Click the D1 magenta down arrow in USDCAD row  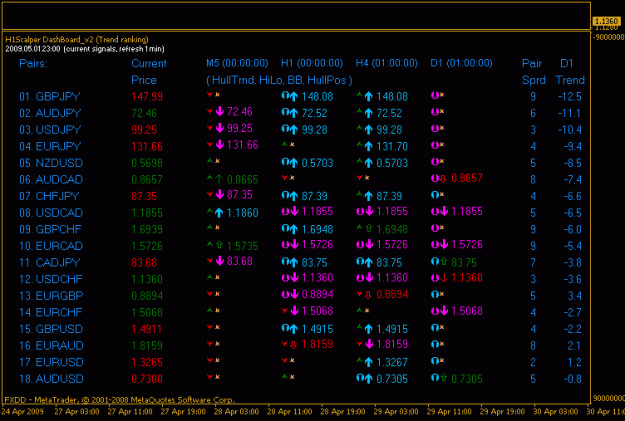pyautogui.click(x=444, y=211)
